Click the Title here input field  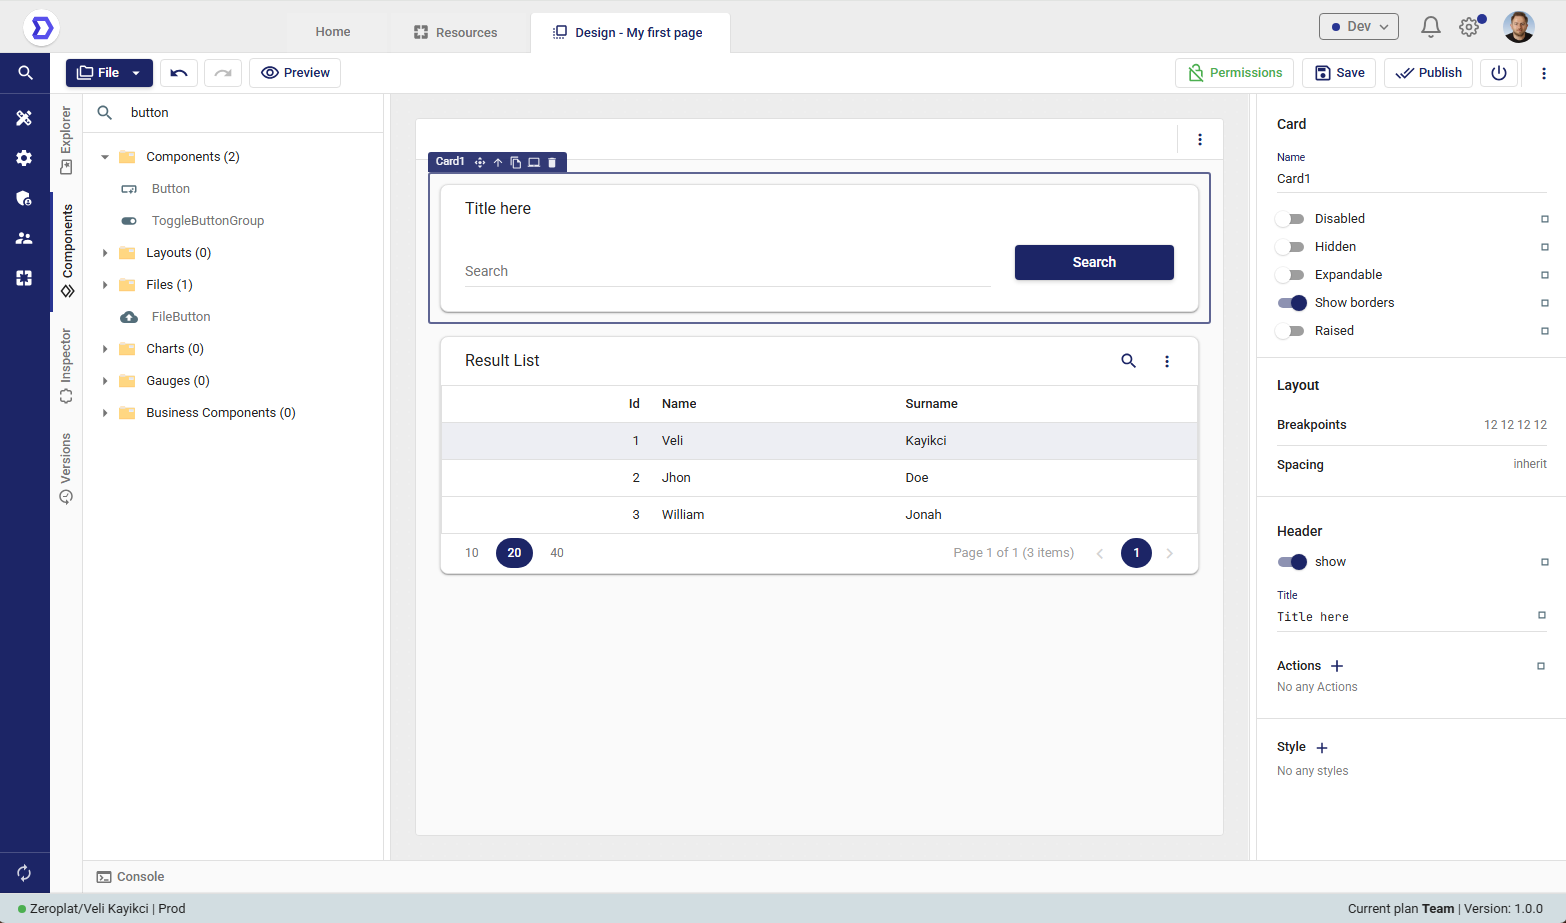tap(1405, 617)
